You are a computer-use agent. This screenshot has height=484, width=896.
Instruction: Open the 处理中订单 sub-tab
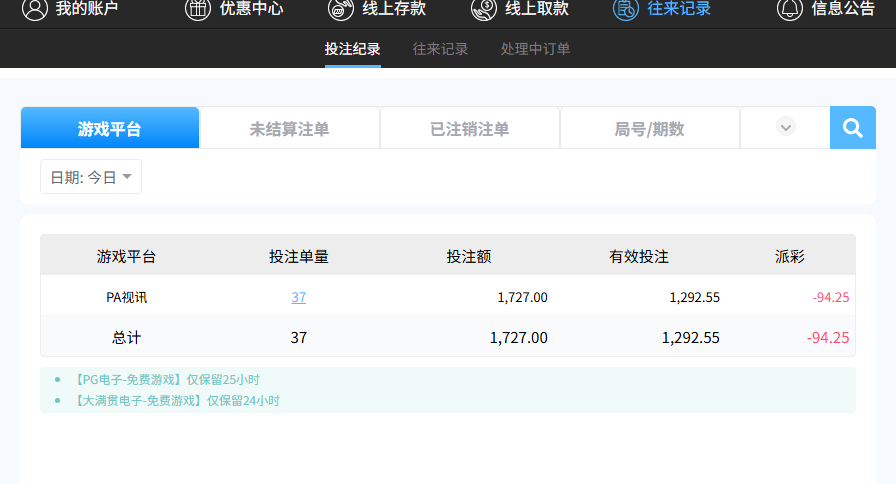click(535, 49)
